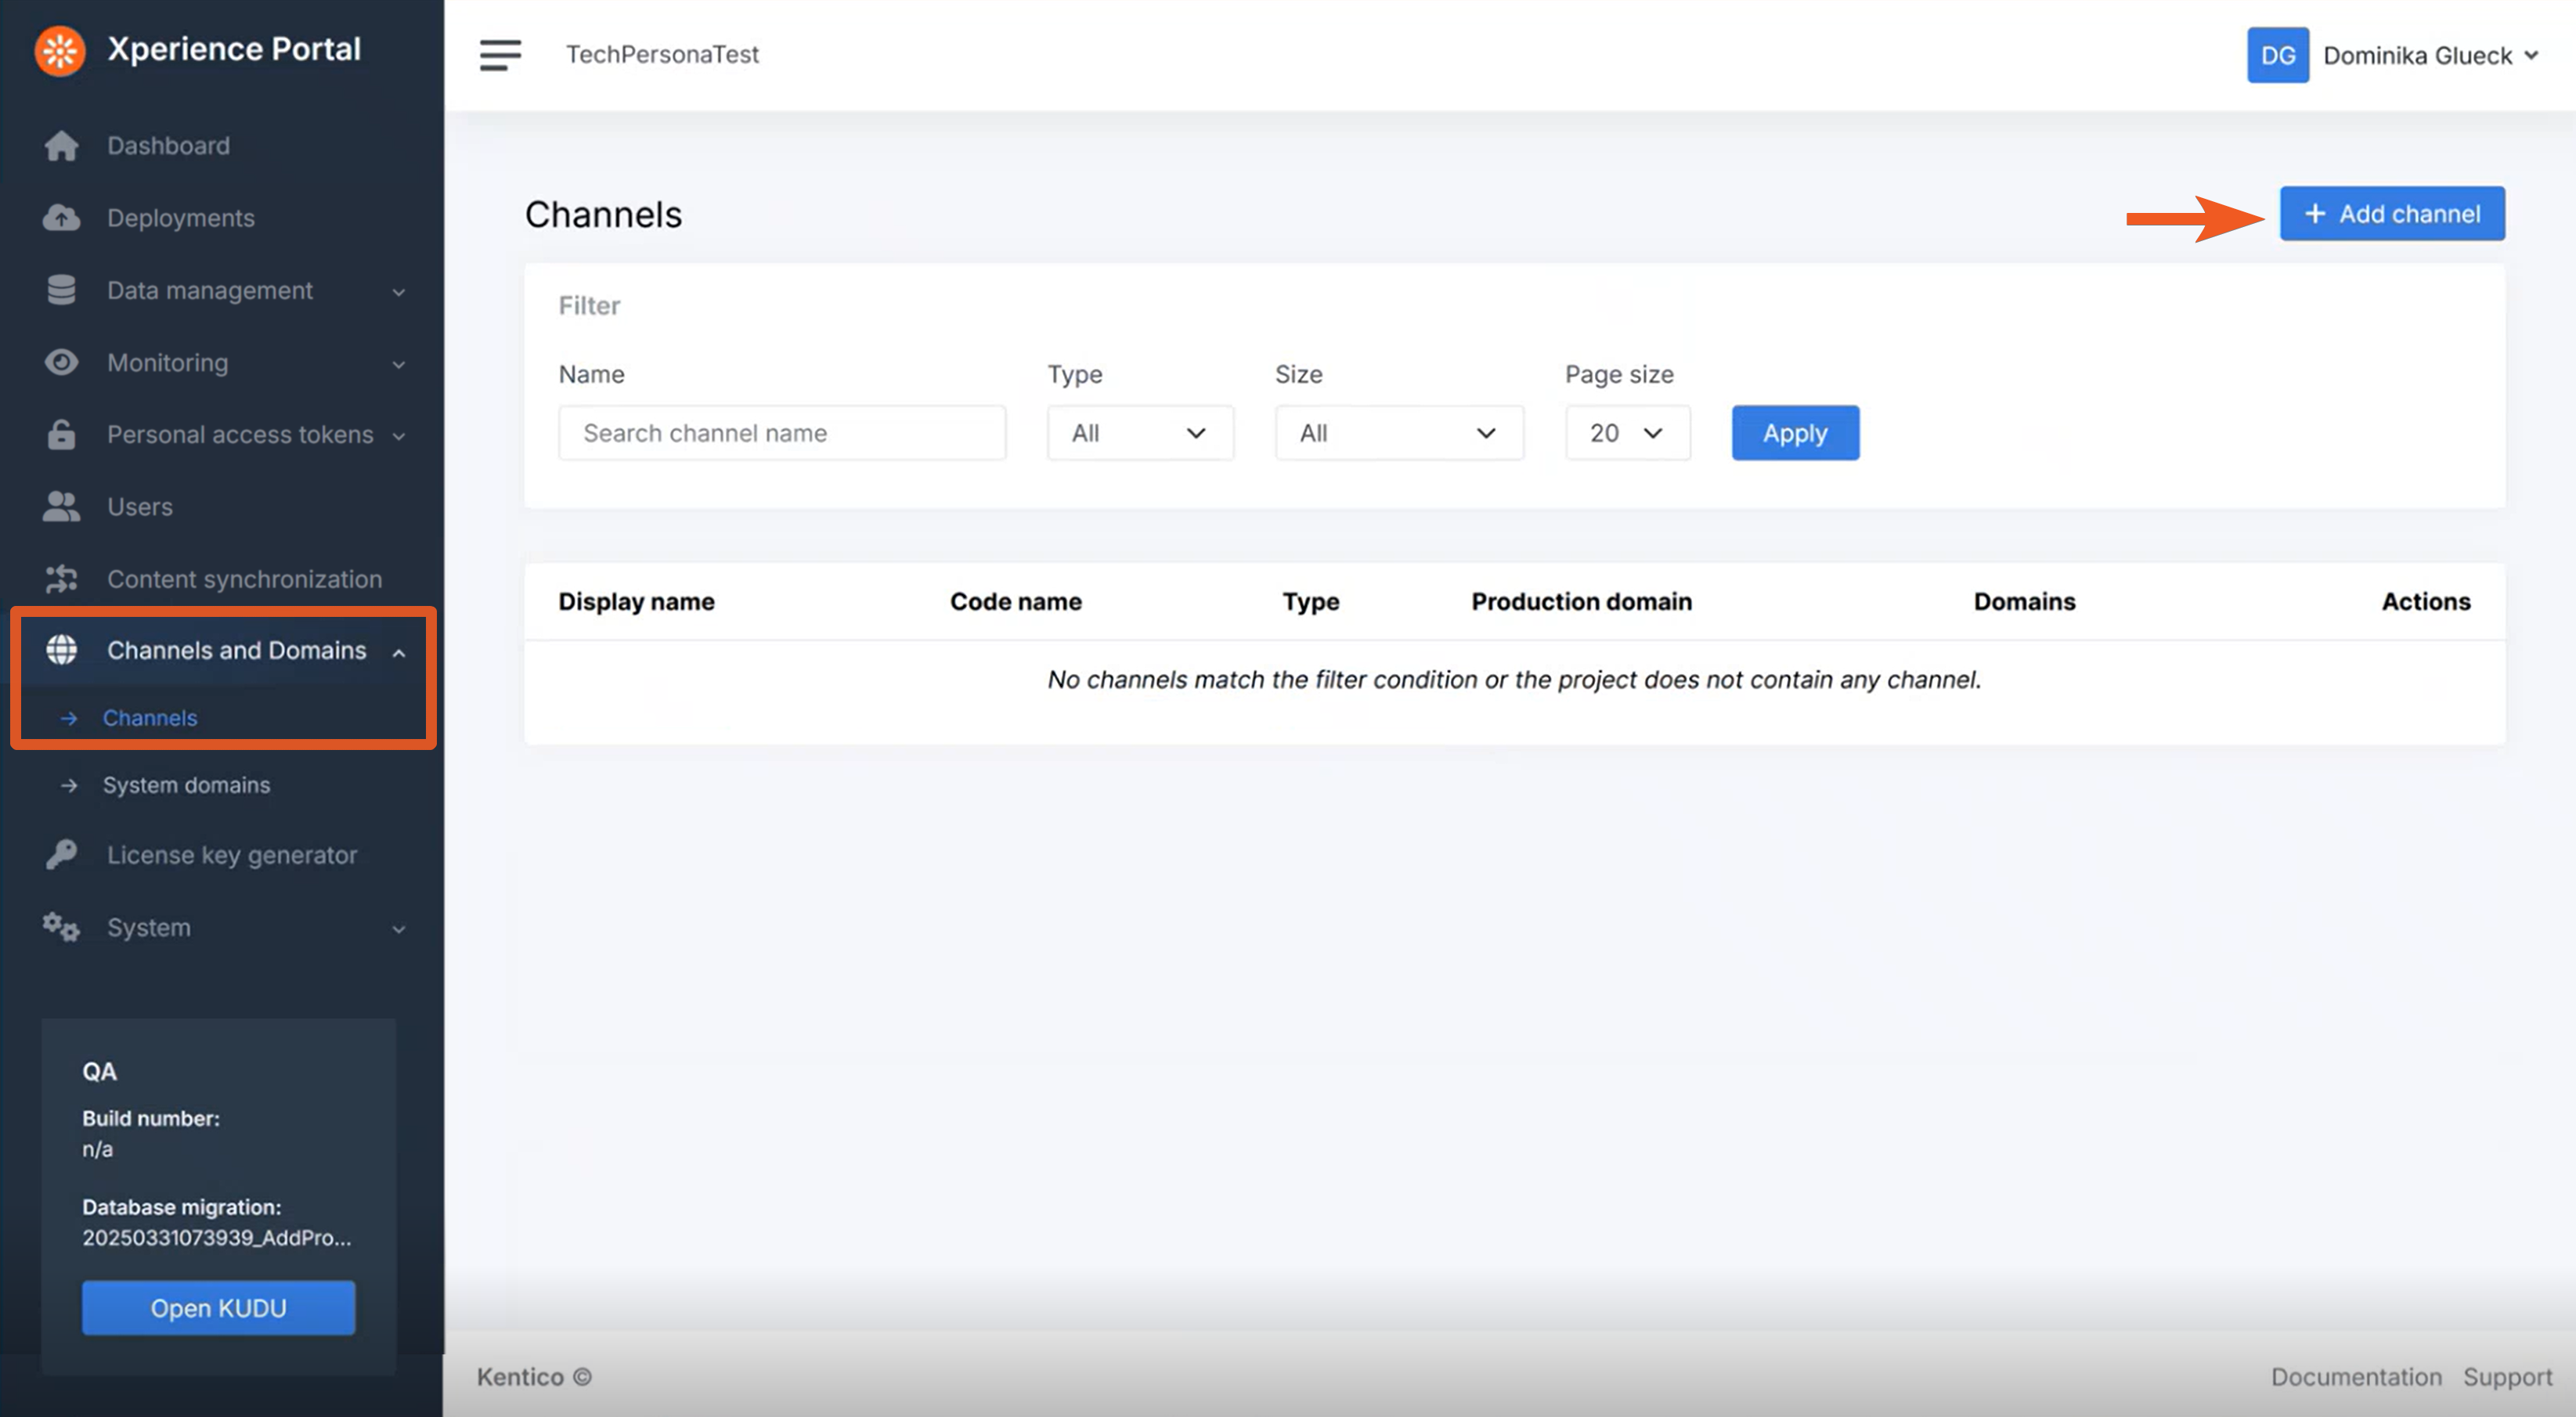2576x1417 pixels.
Task: Click the License key generator key icon
Action: click(x=61, y=855)
